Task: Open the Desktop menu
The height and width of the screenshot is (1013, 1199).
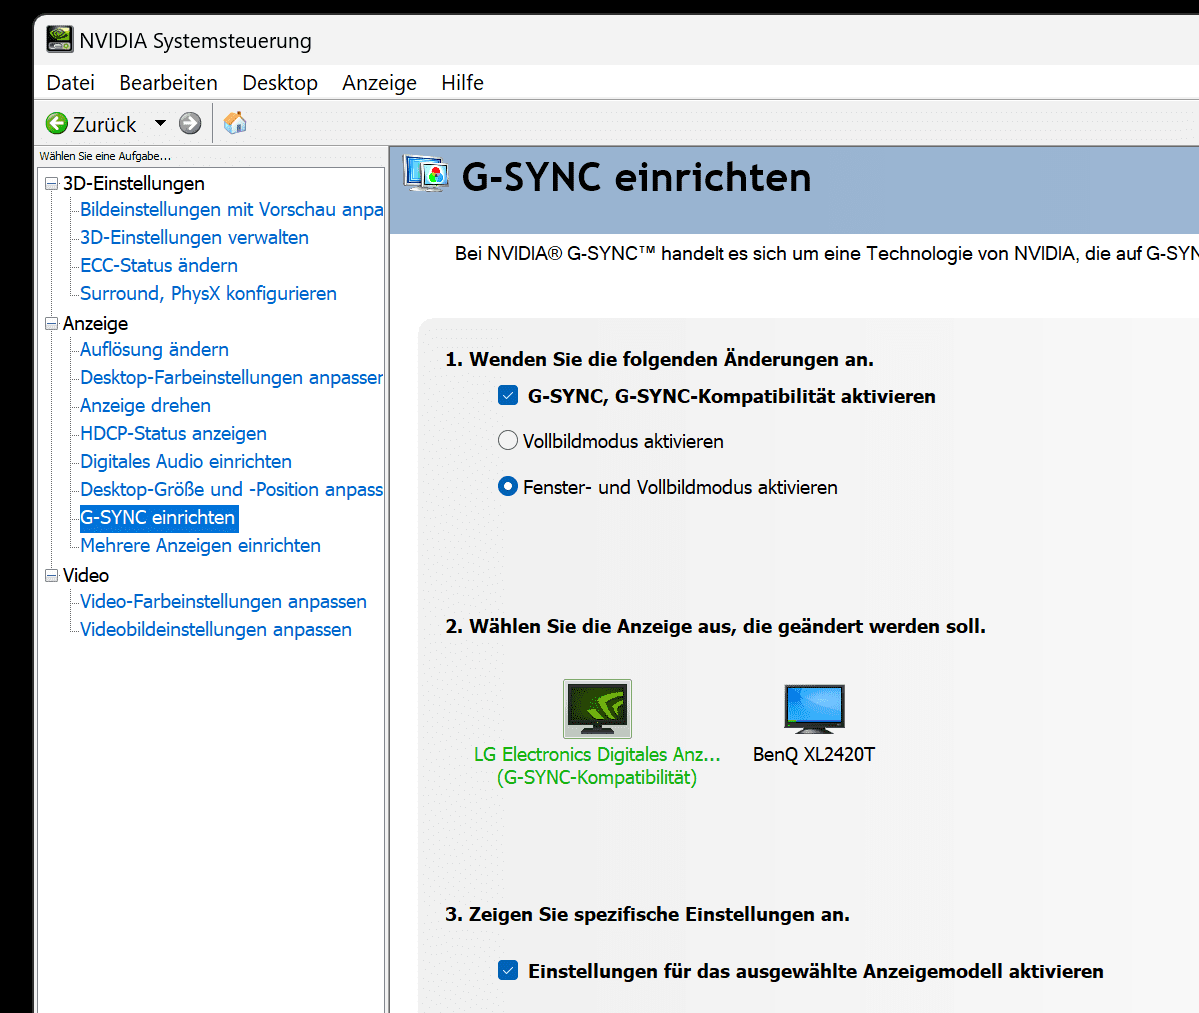Action: pyautogui.click(x=280, y=83)
